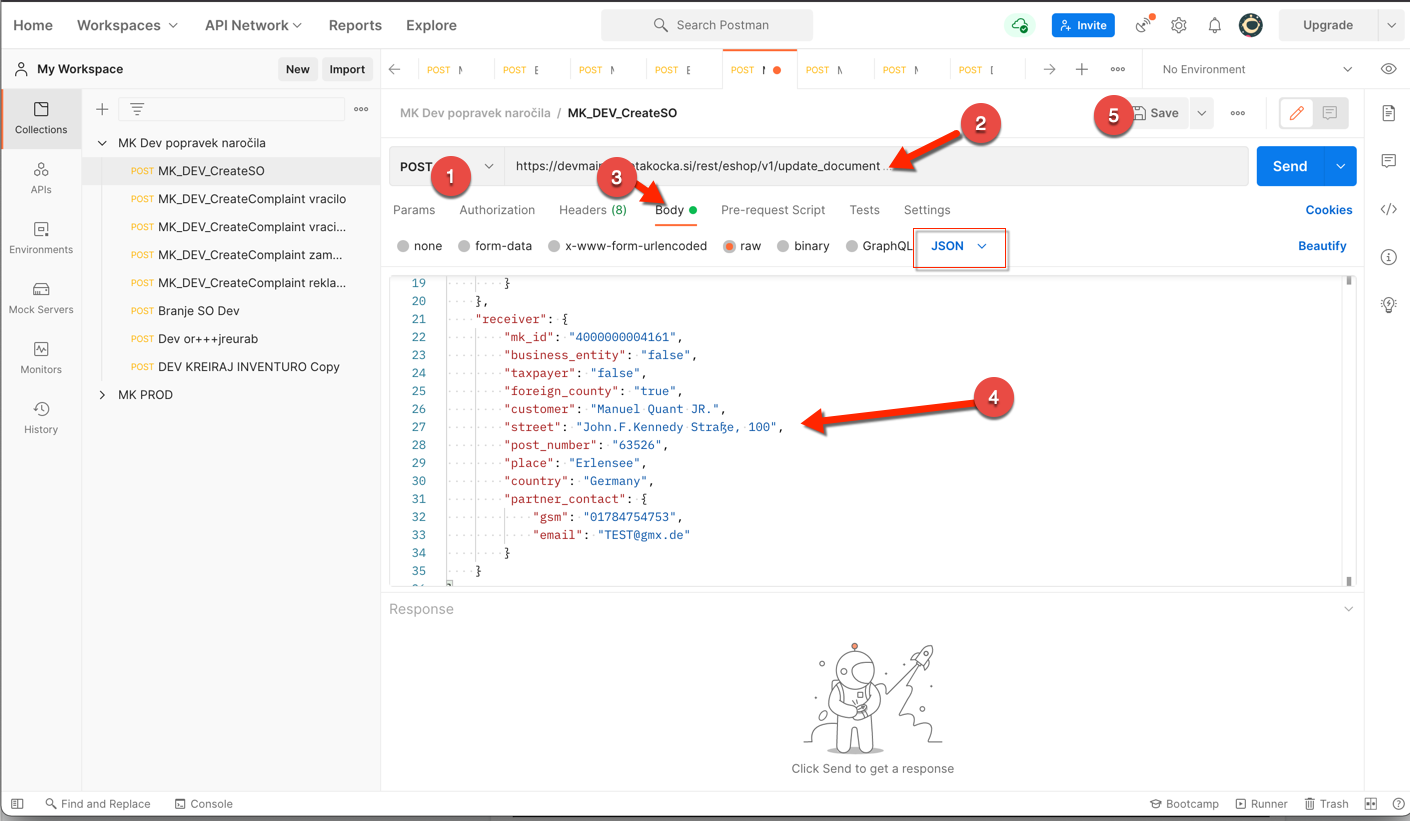This screenshot has width=1410, height=821.
Task: Open the Workspaces menu dropdown
Action: (128, 25)
